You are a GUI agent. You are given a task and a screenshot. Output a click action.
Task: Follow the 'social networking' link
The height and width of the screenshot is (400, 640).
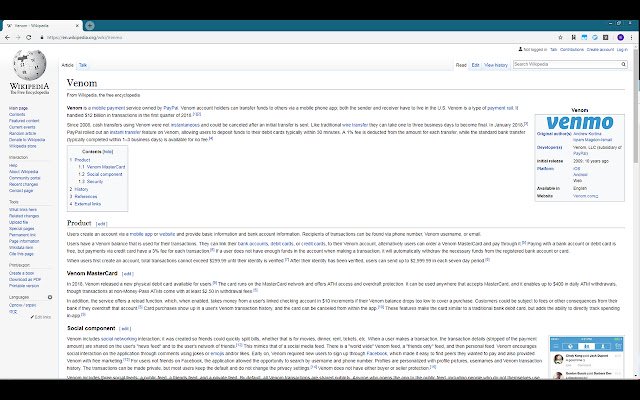coord(119,339)
